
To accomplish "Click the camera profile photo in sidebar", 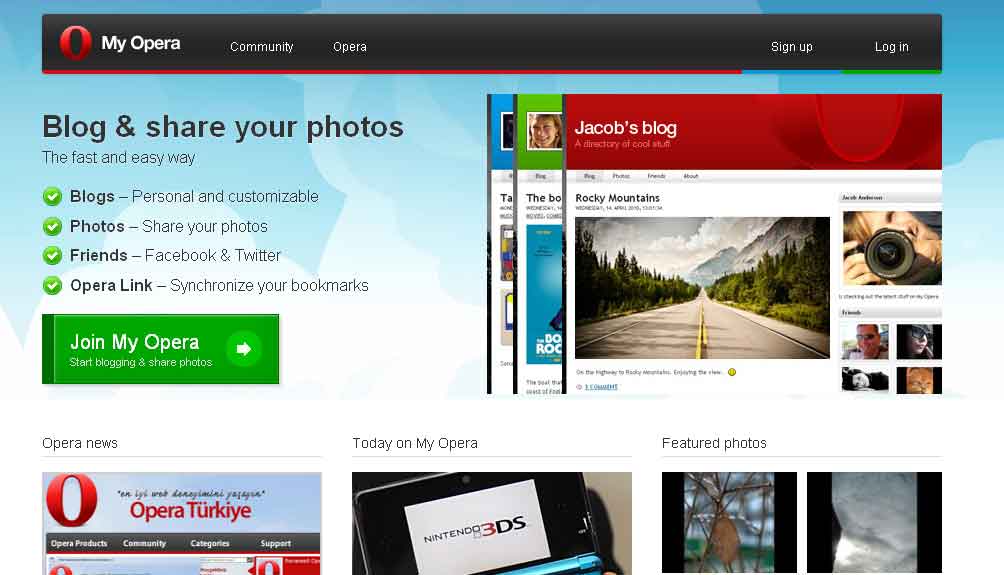I will pyautogui.click(x=892, y=248).
